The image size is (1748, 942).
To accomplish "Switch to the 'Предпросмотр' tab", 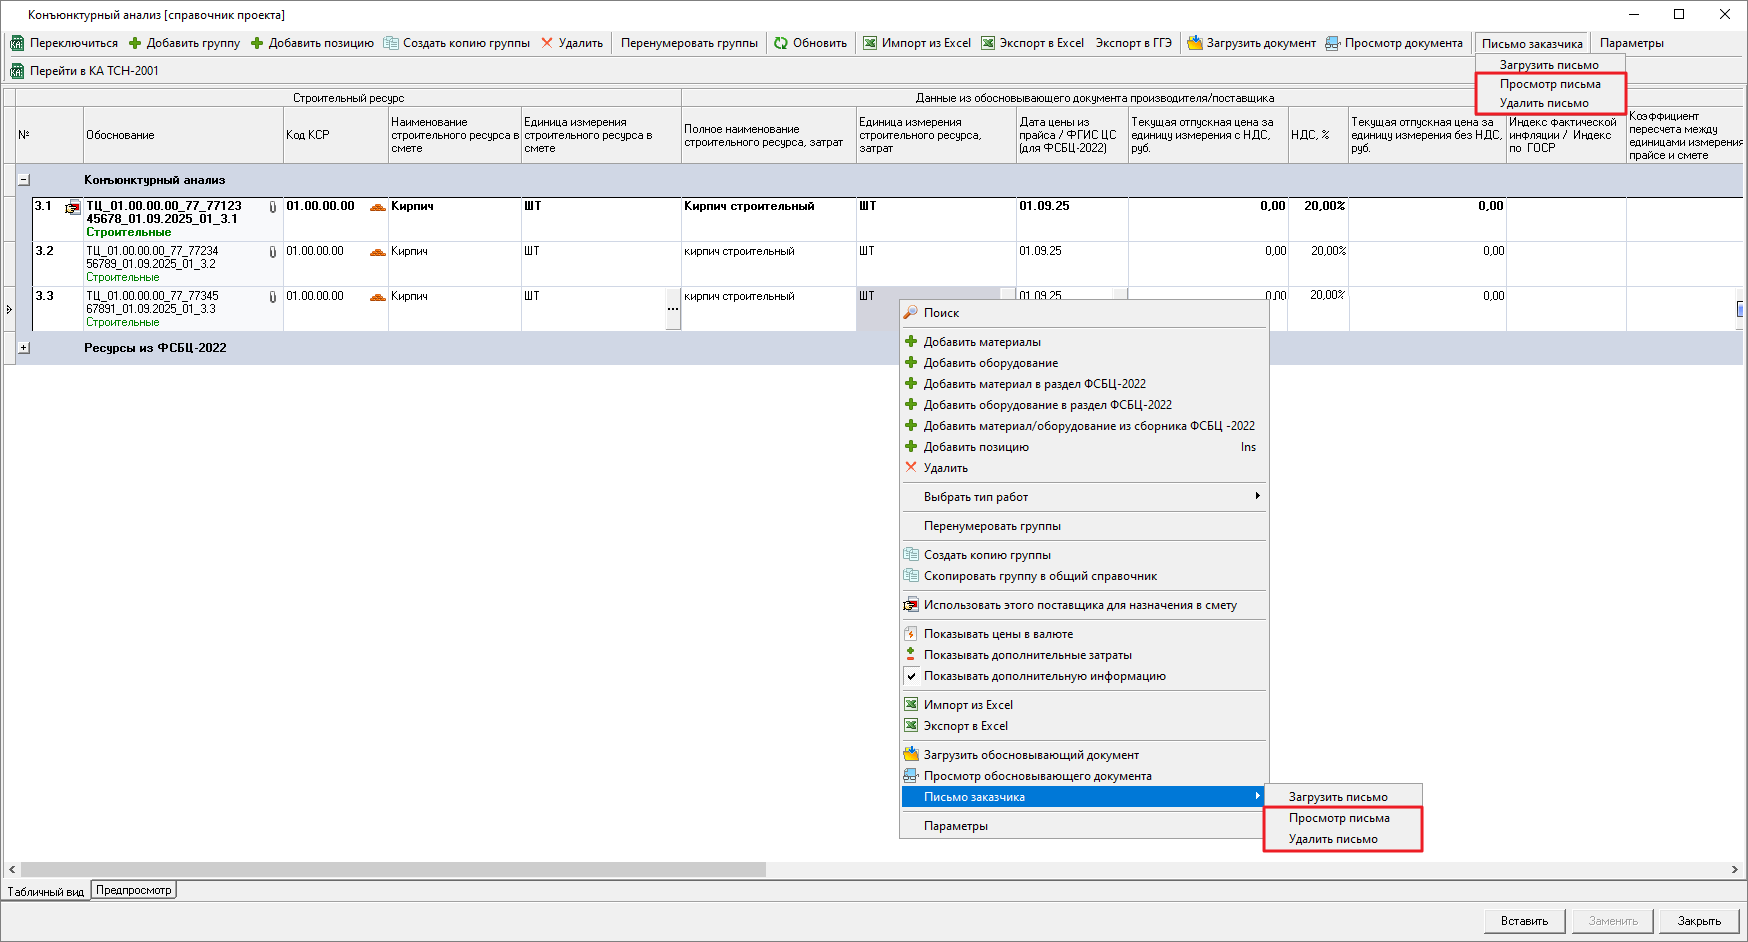I will [134, 890].
